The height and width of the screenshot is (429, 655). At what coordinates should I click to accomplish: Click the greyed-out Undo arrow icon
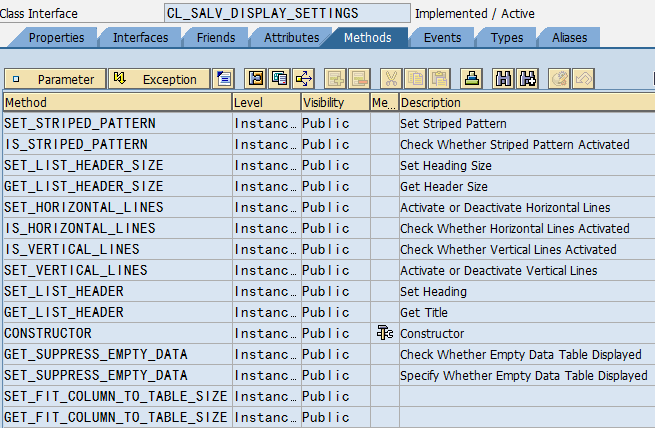[584, 79]
